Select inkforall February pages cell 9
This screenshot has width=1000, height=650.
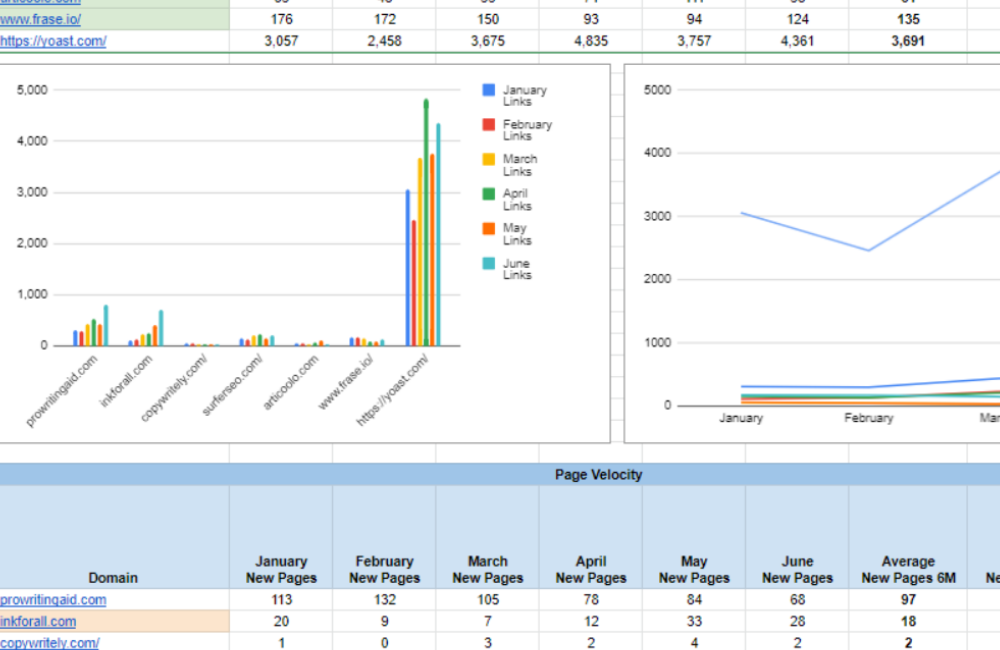pyautogui.click(x=385, y=621)
